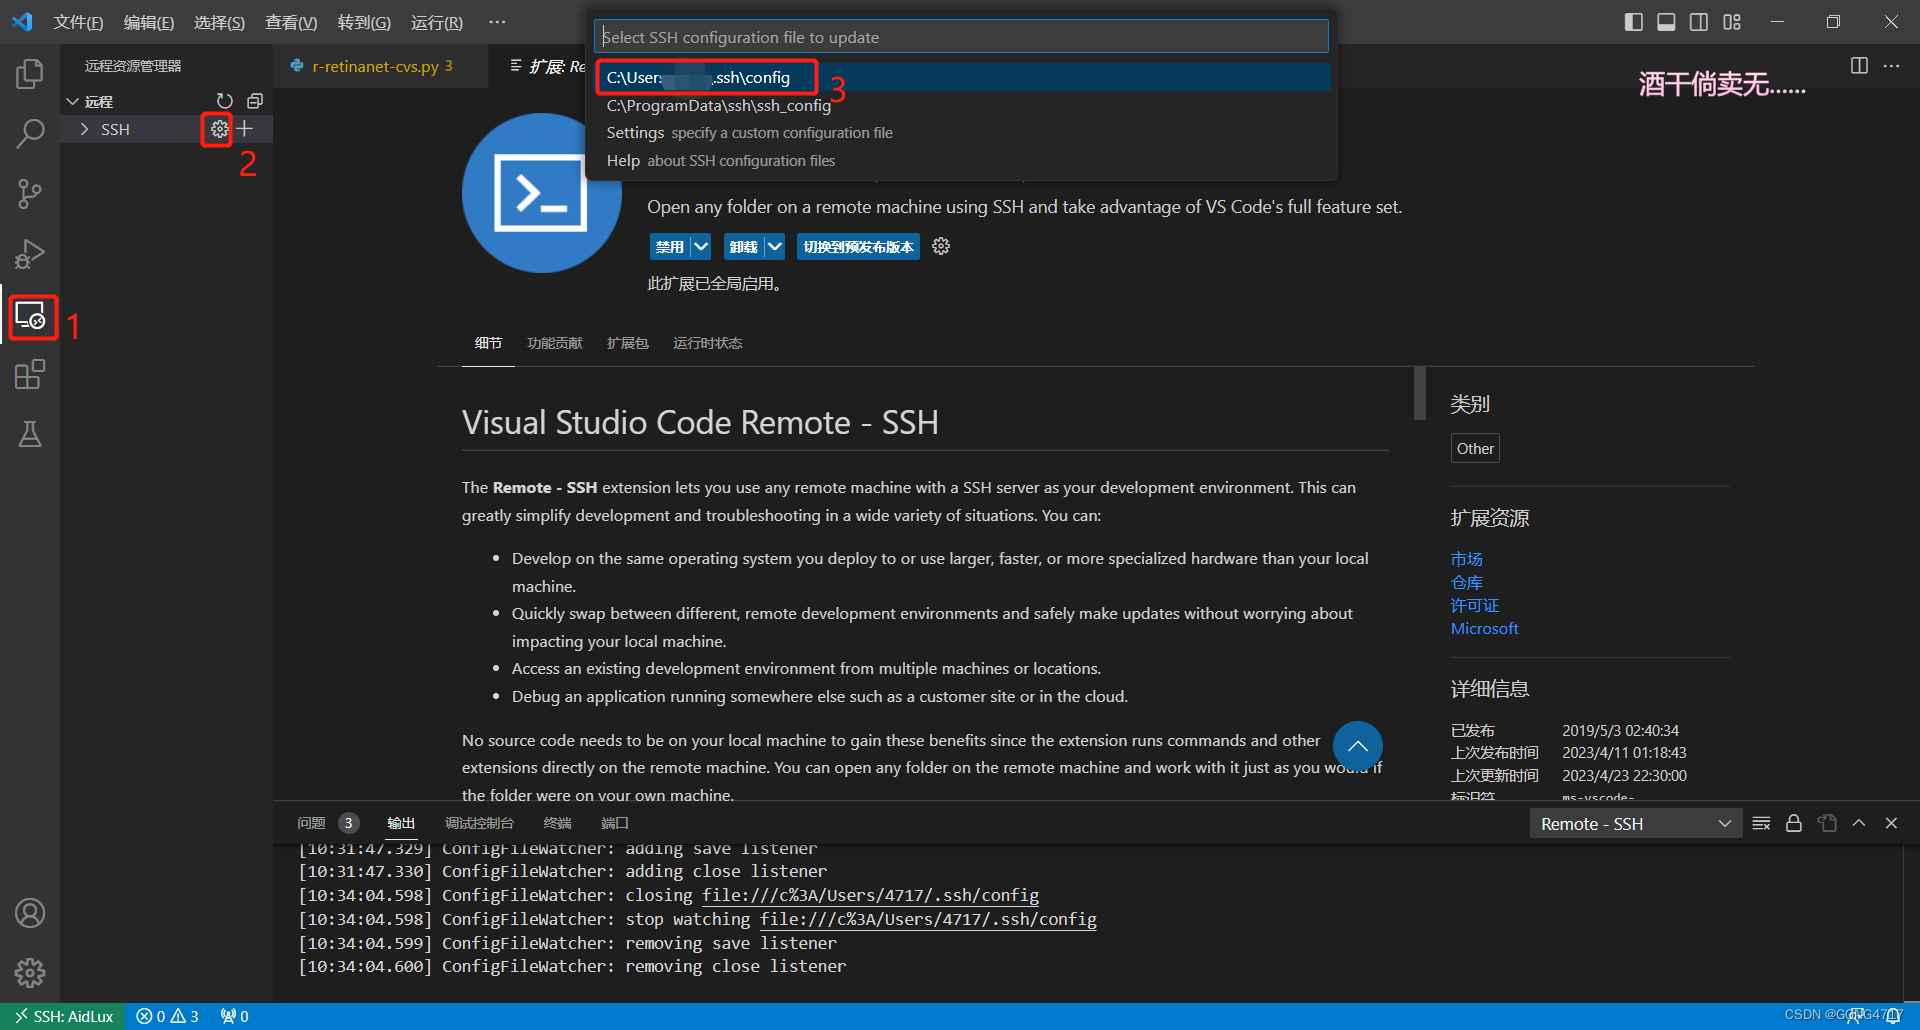Open the Extensions view
The height and width of the screenshot is (1030, 1920).
tap(30, 375)
